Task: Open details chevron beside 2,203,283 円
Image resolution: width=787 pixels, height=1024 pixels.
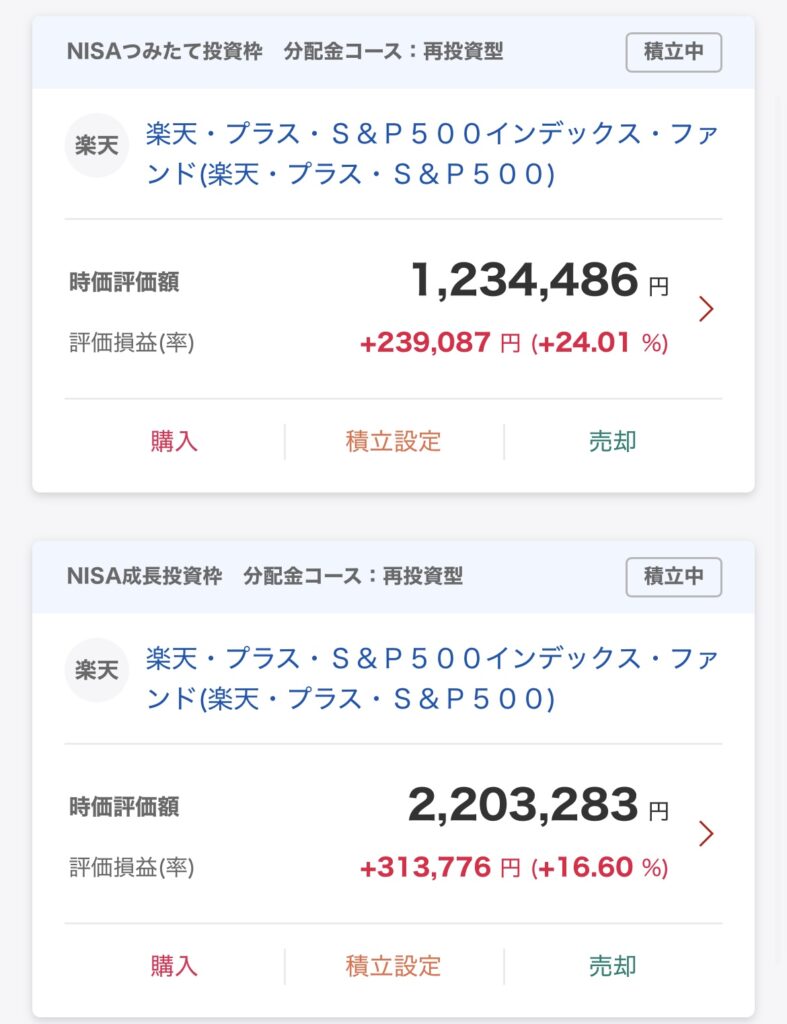Action: click(706, 833)
